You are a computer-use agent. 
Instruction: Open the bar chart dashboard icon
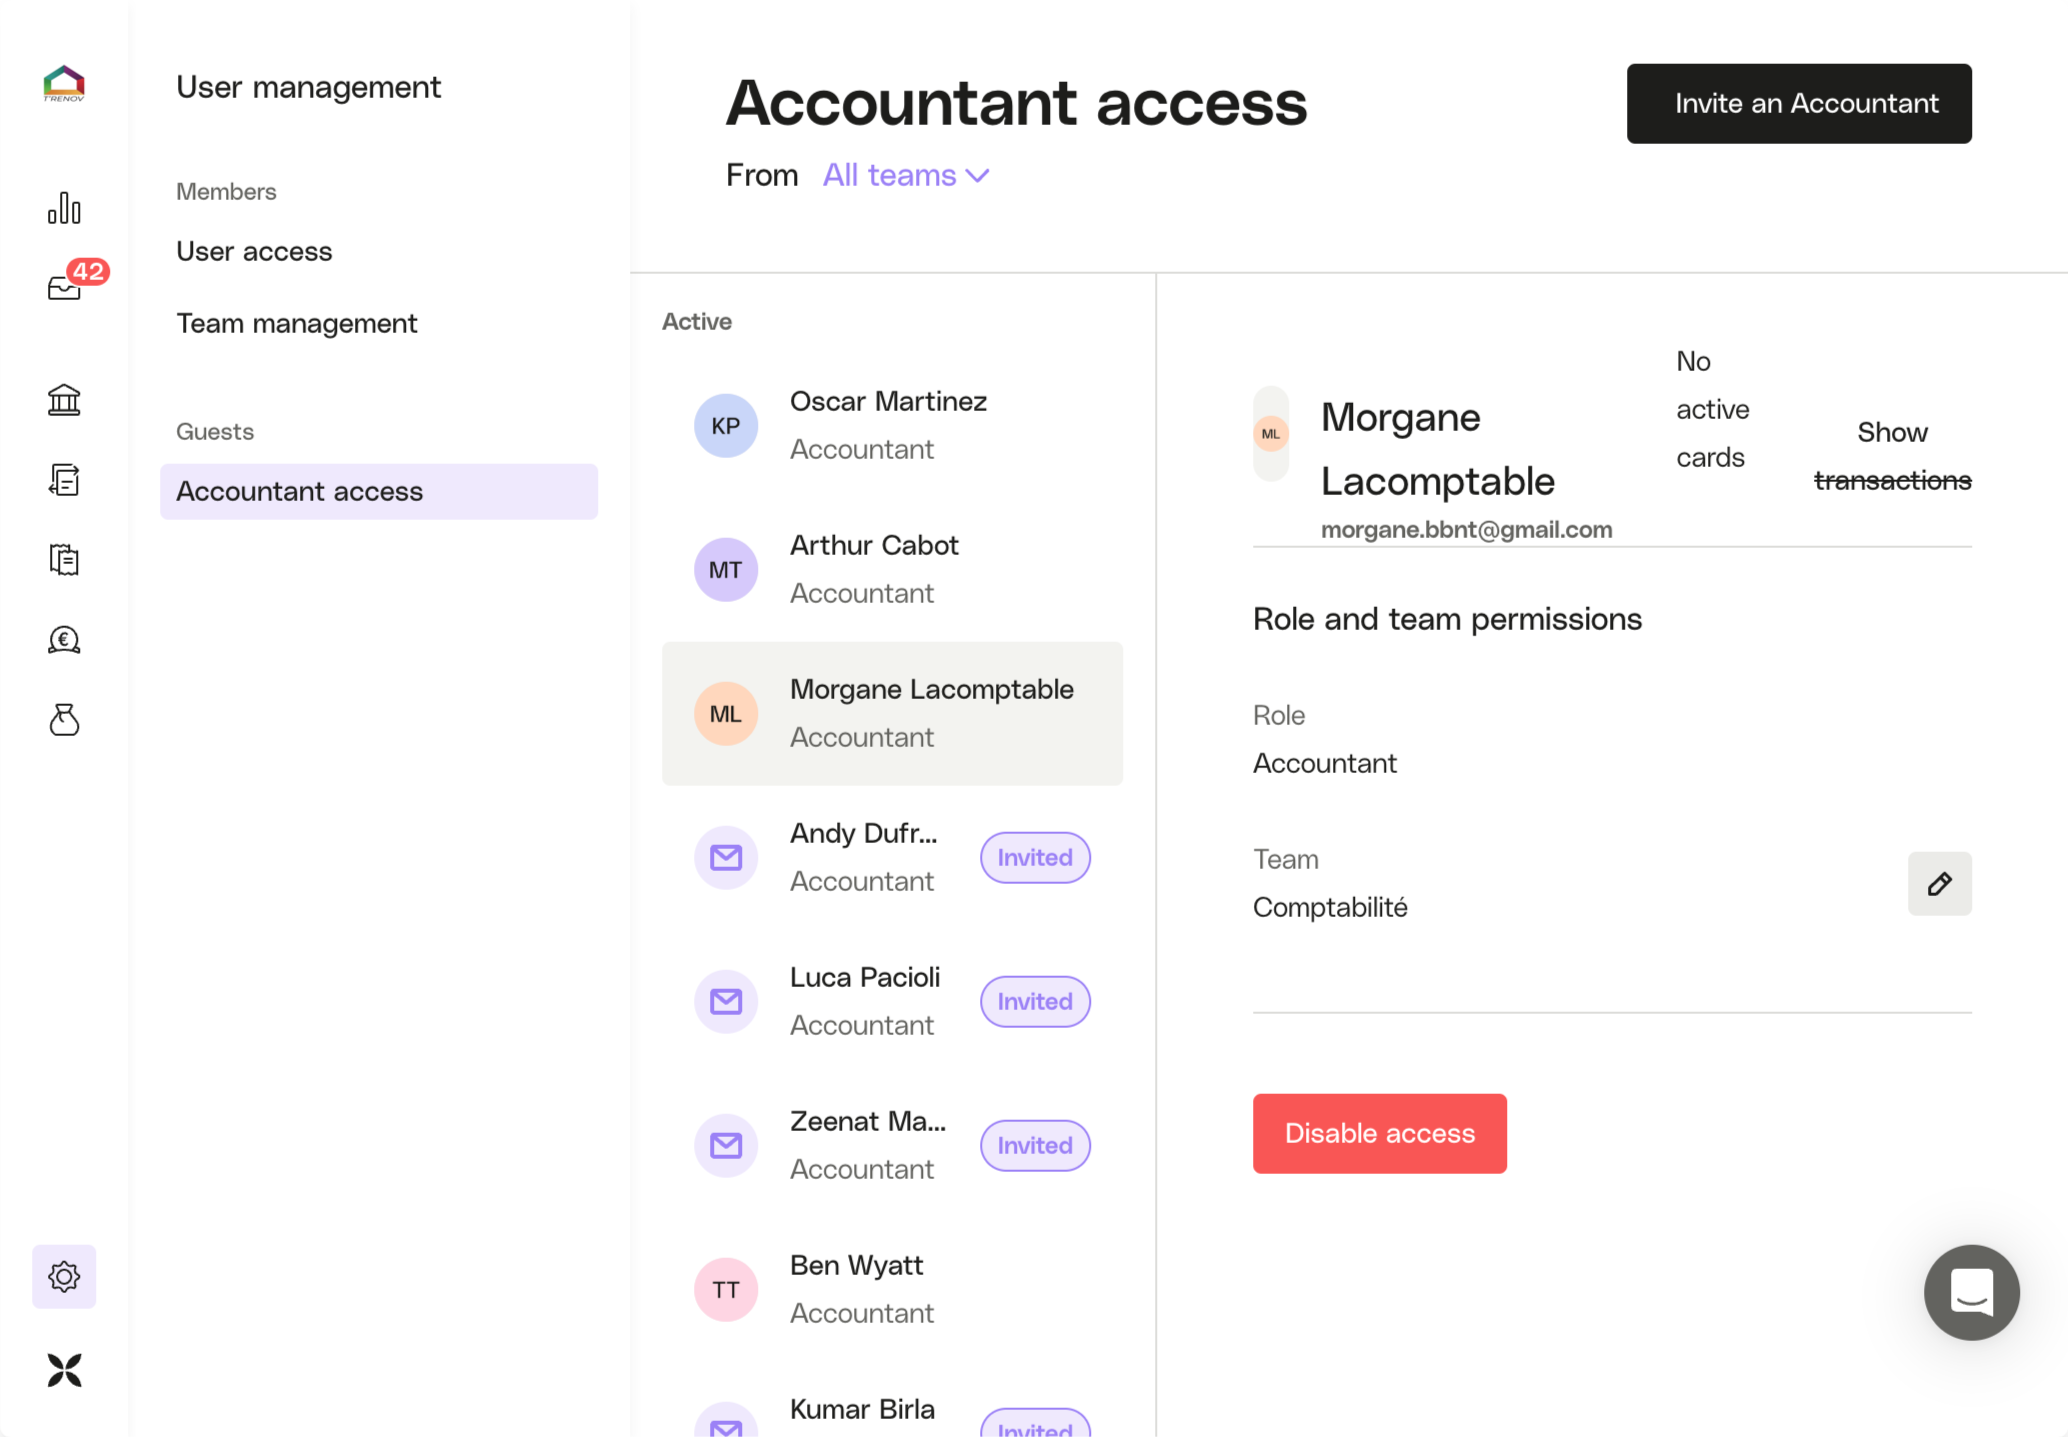click(x=64, y=208)
